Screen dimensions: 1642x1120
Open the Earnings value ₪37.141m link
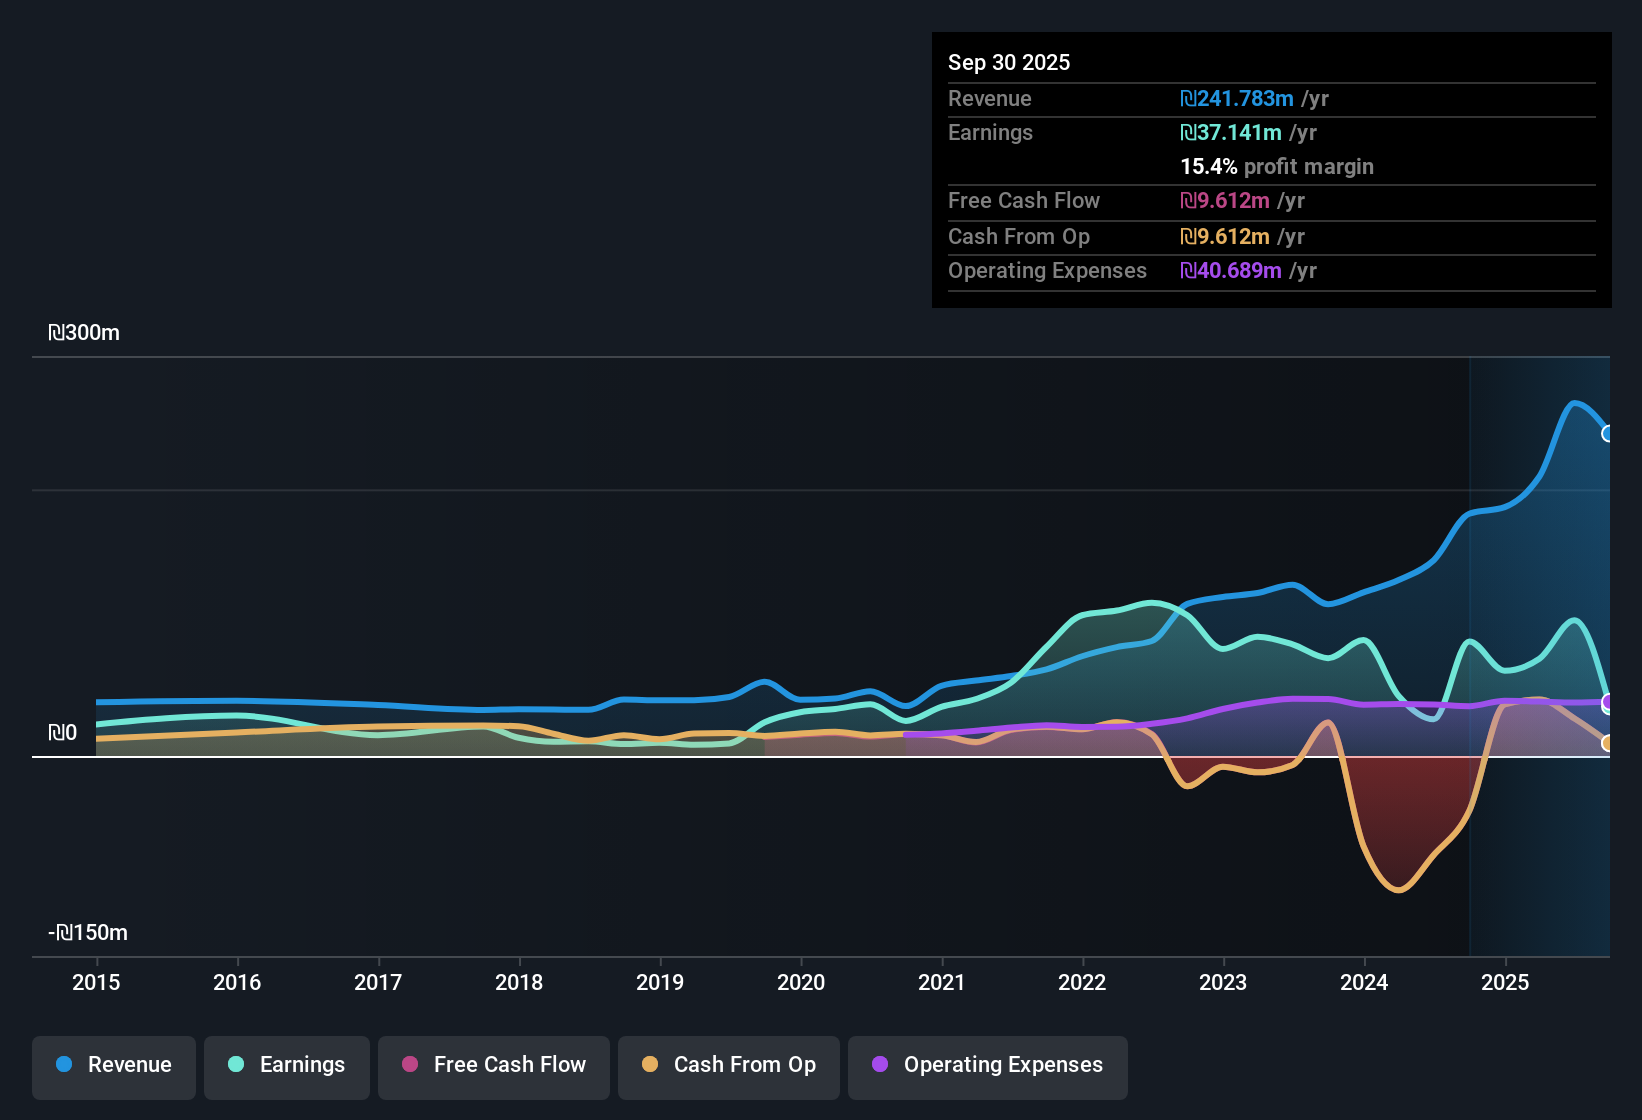1234,132
